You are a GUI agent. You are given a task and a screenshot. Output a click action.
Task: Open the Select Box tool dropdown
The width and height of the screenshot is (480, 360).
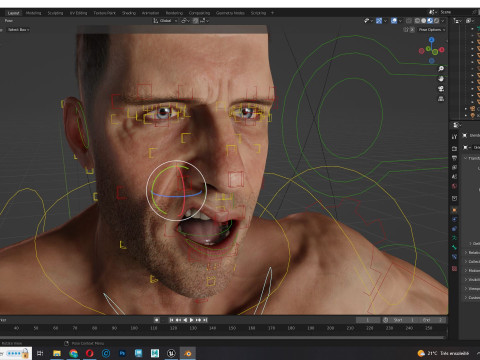tap(19, 30)
